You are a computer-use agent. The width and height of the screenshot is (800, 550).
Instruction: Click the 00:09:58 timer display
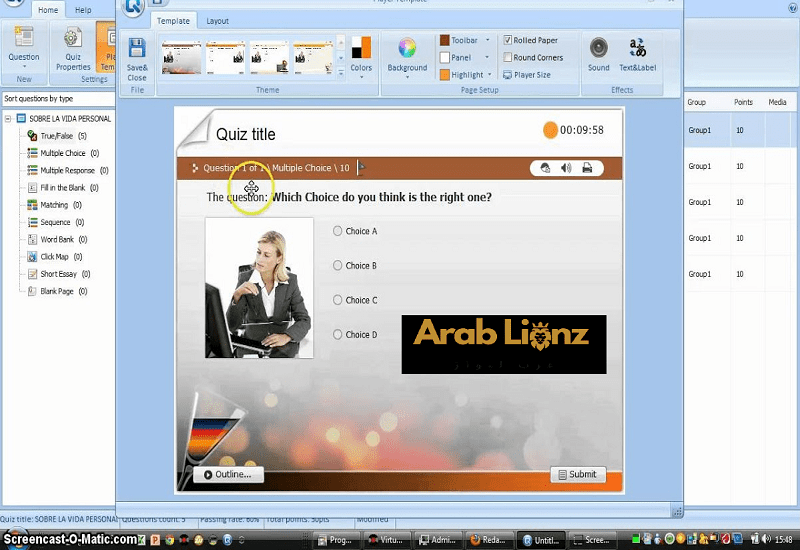[582, 130]
